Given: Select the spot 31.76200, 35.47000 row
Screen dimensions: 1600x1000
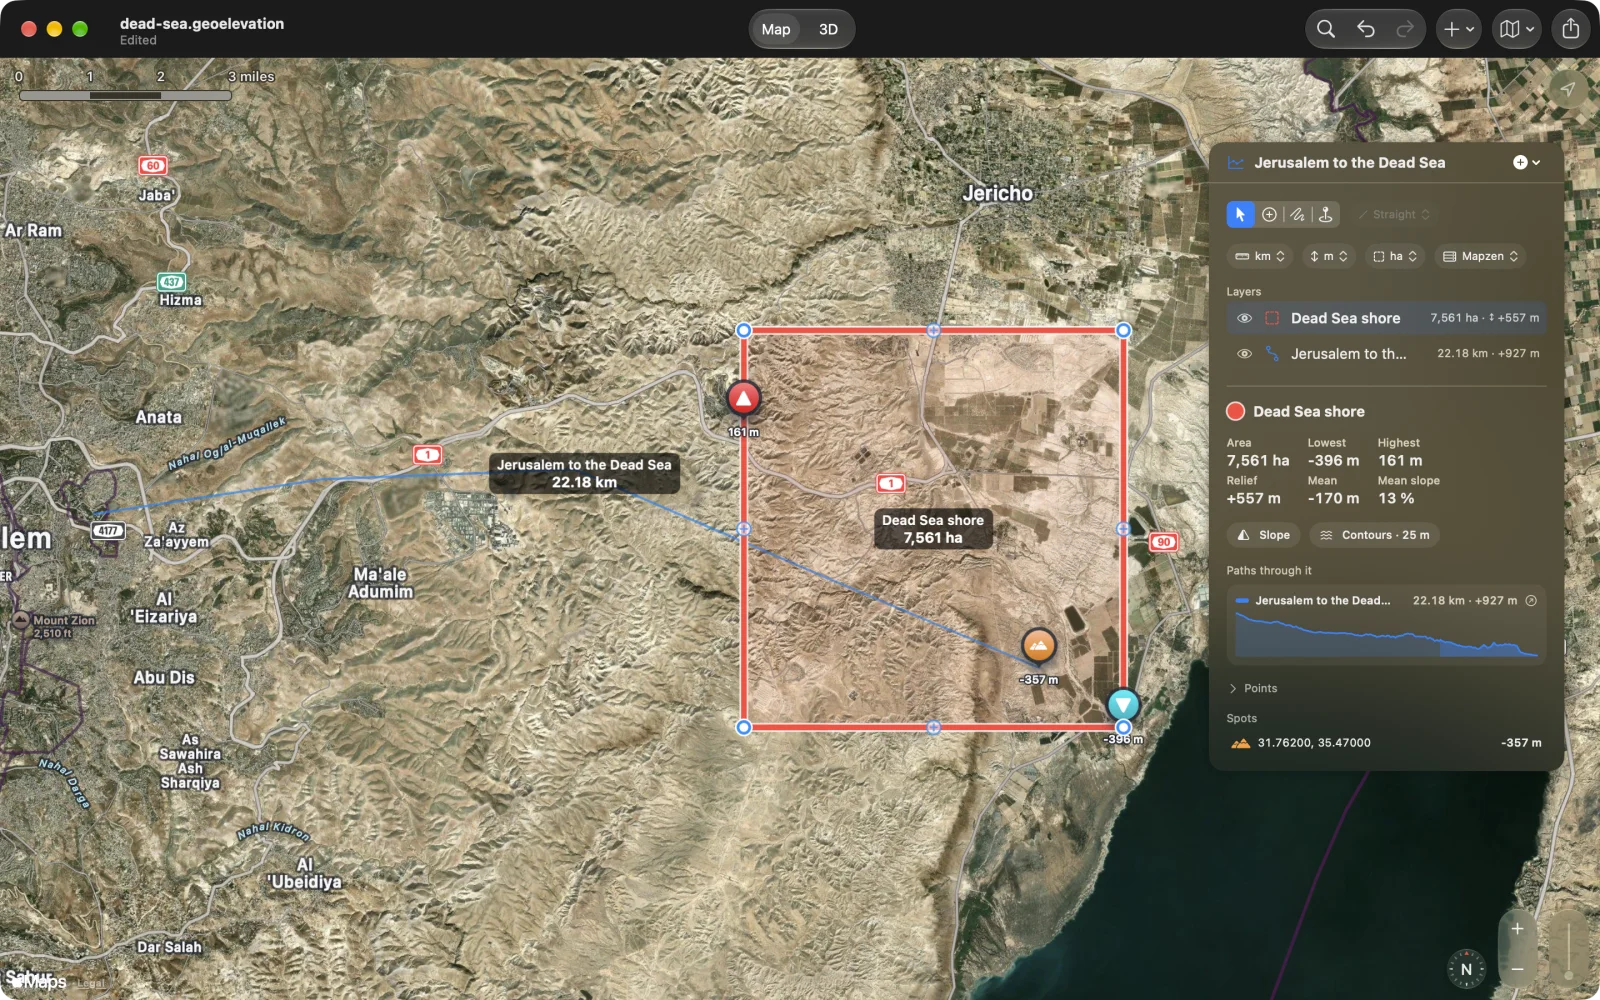Looking at the screenshot, I should coord(1386,743).
